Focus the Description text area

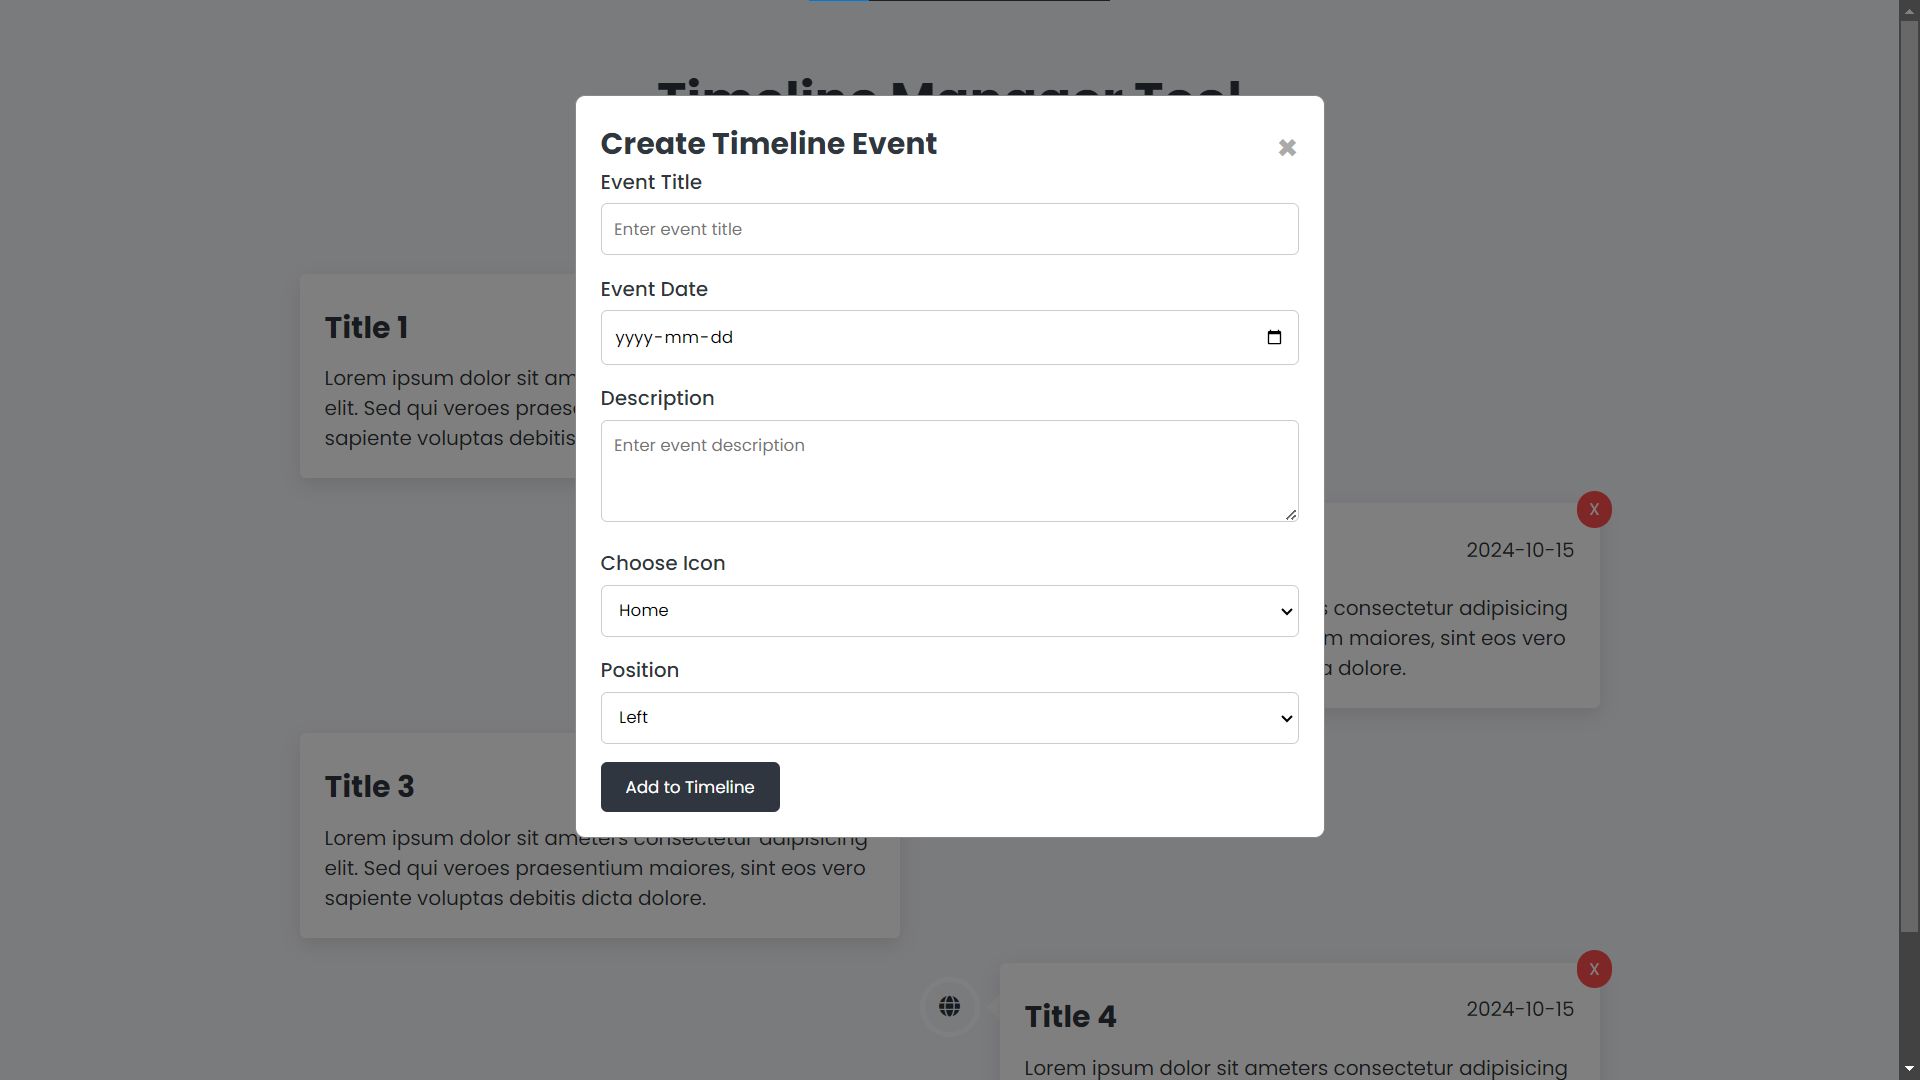tap(949, 471)
